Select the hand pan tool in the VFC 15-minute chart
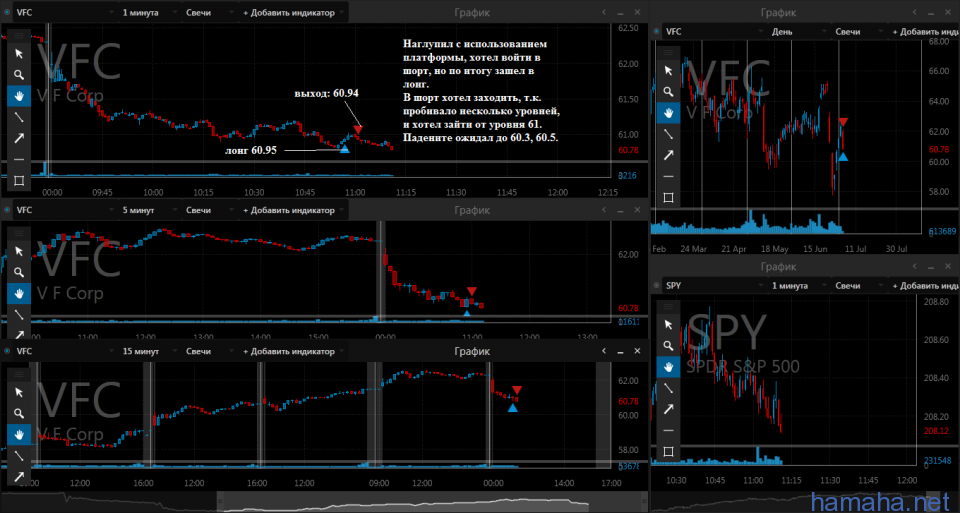 pyautogui.click(x=19, y=434)
